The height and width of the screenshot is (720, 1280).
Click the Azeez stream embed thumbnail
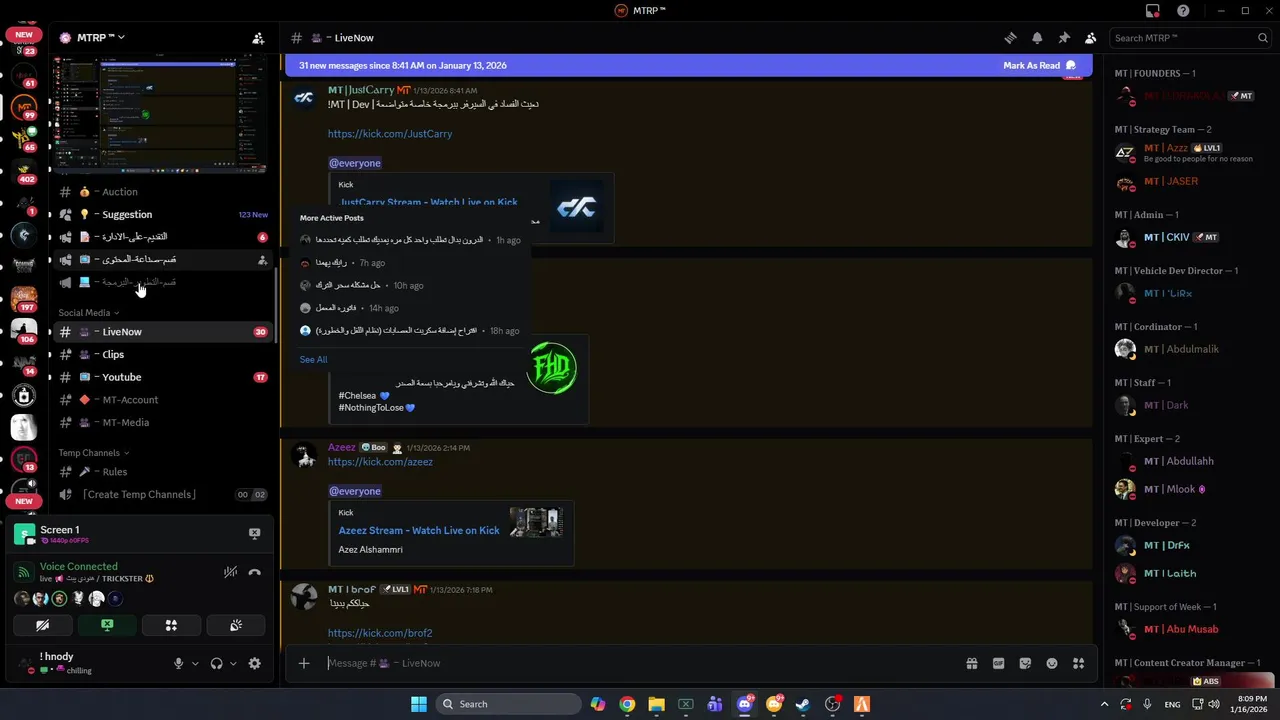pyautogui.click(x=536, y=522)
